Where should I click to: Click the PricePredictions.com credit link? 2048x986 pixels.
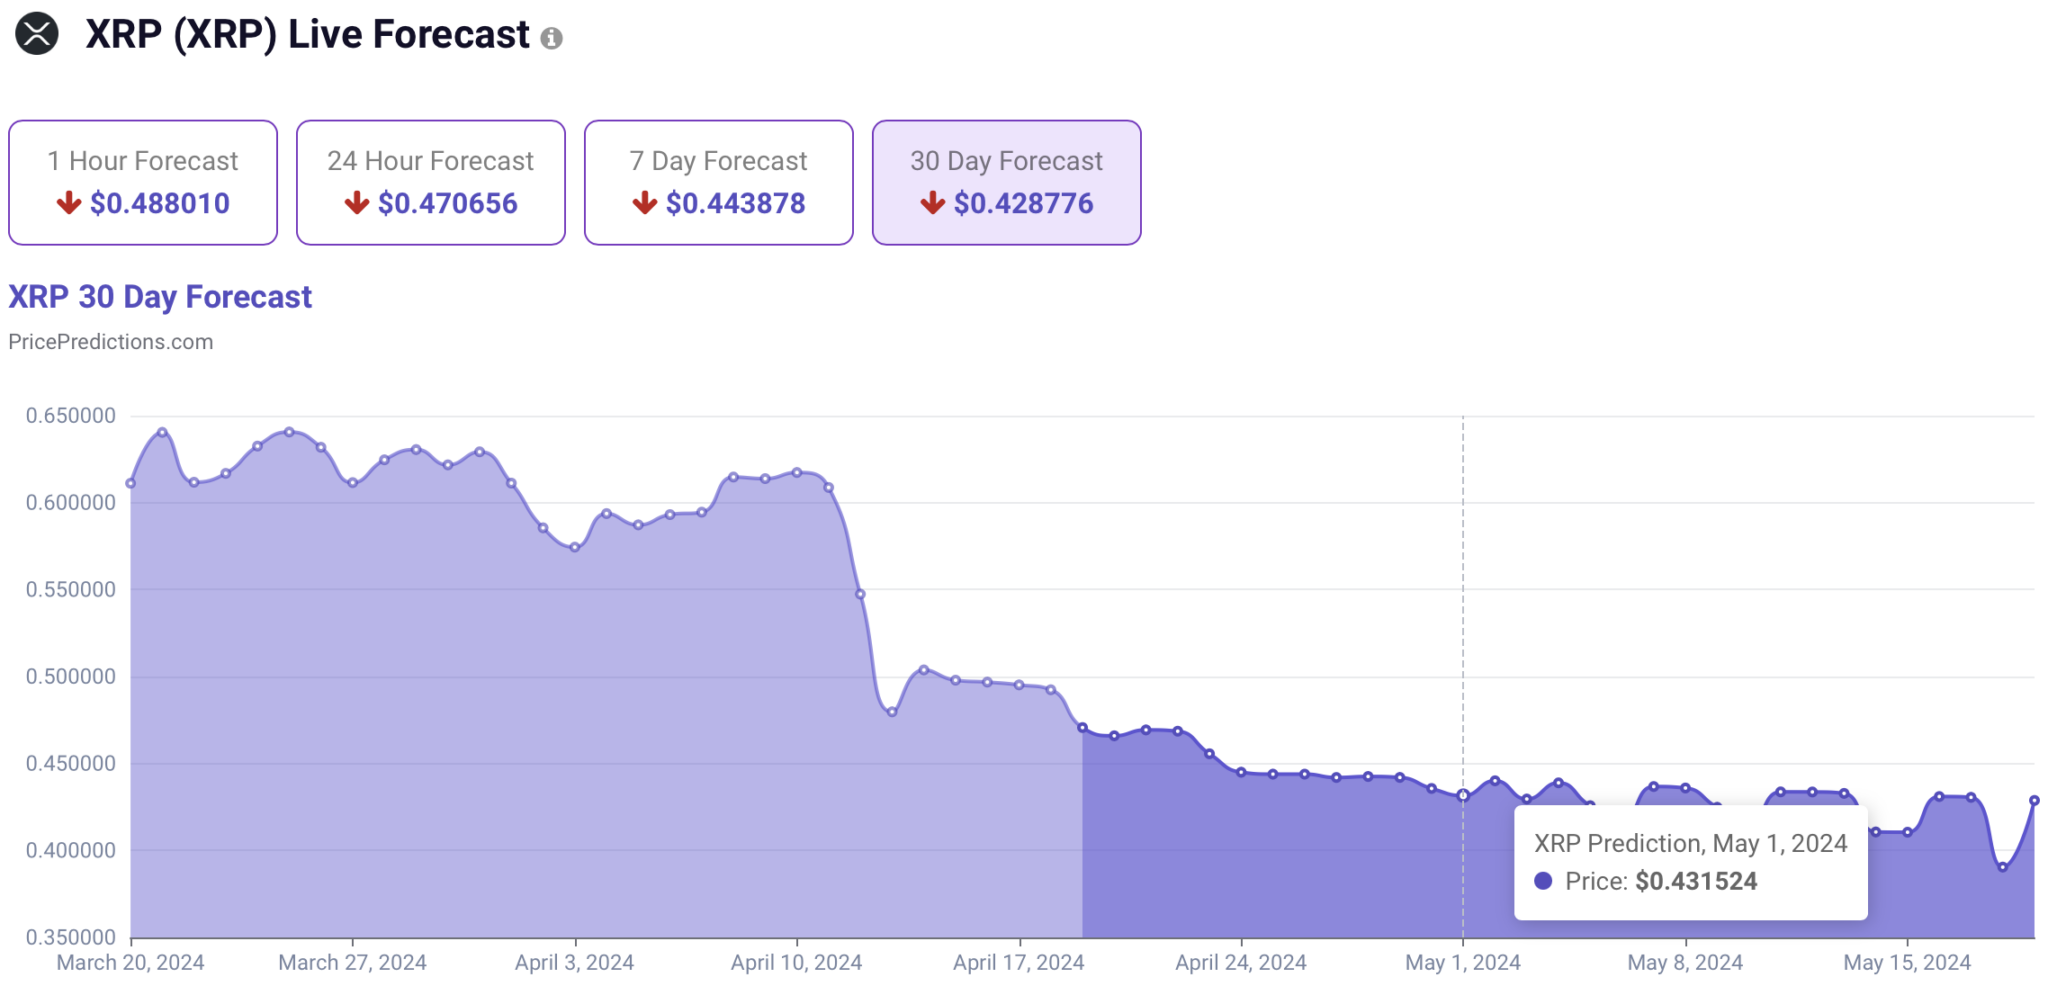pos(111,342)
